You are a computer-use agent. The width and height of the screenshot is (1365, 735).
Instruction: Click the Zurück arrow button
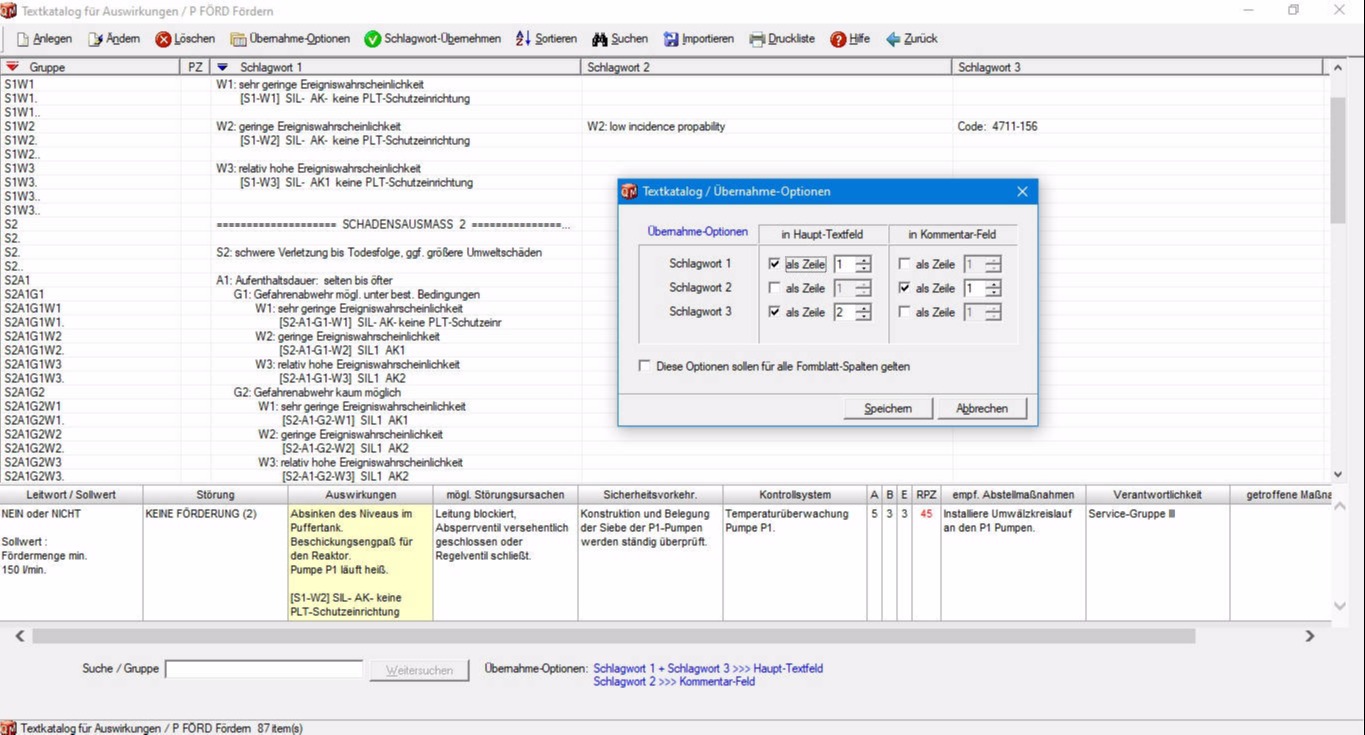911,39
